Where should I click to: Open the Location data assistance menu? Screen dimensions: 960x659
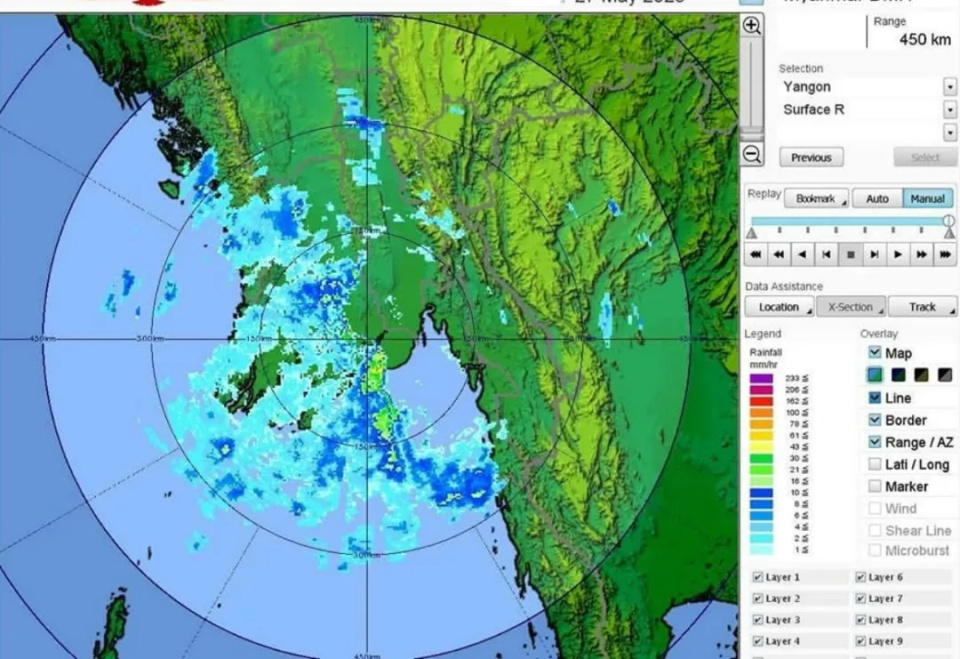point(779,307)
